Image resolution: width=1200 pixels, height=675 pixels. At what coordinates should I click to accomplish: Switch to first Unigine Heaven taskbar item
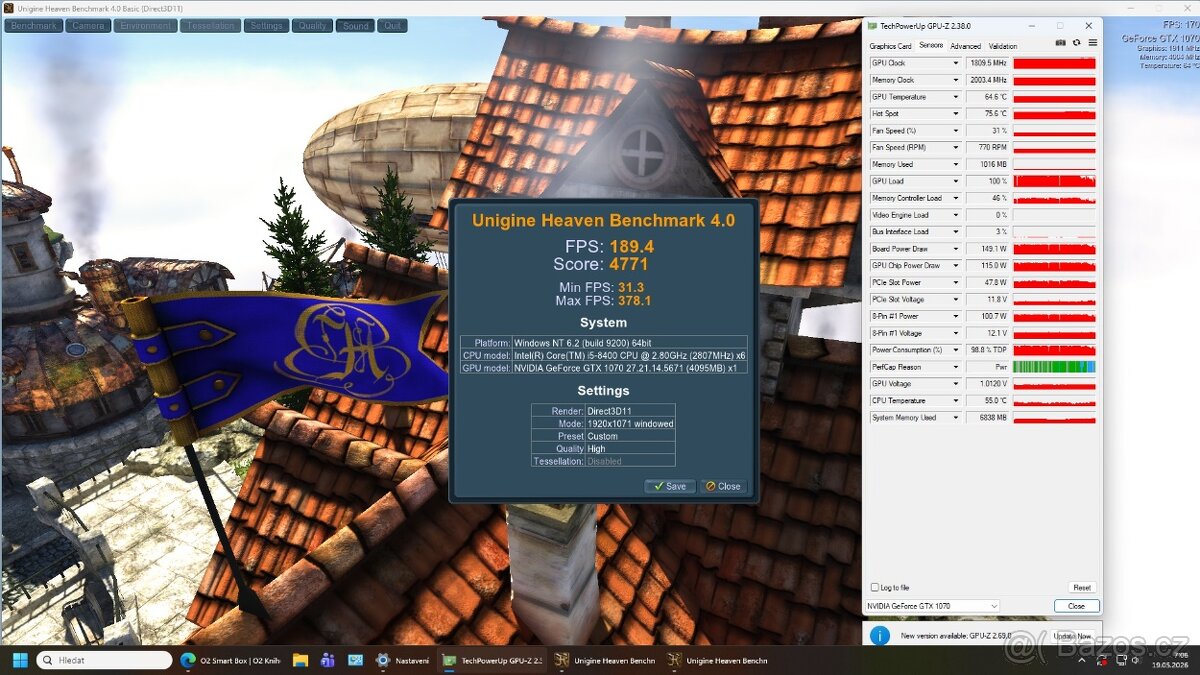605,660
